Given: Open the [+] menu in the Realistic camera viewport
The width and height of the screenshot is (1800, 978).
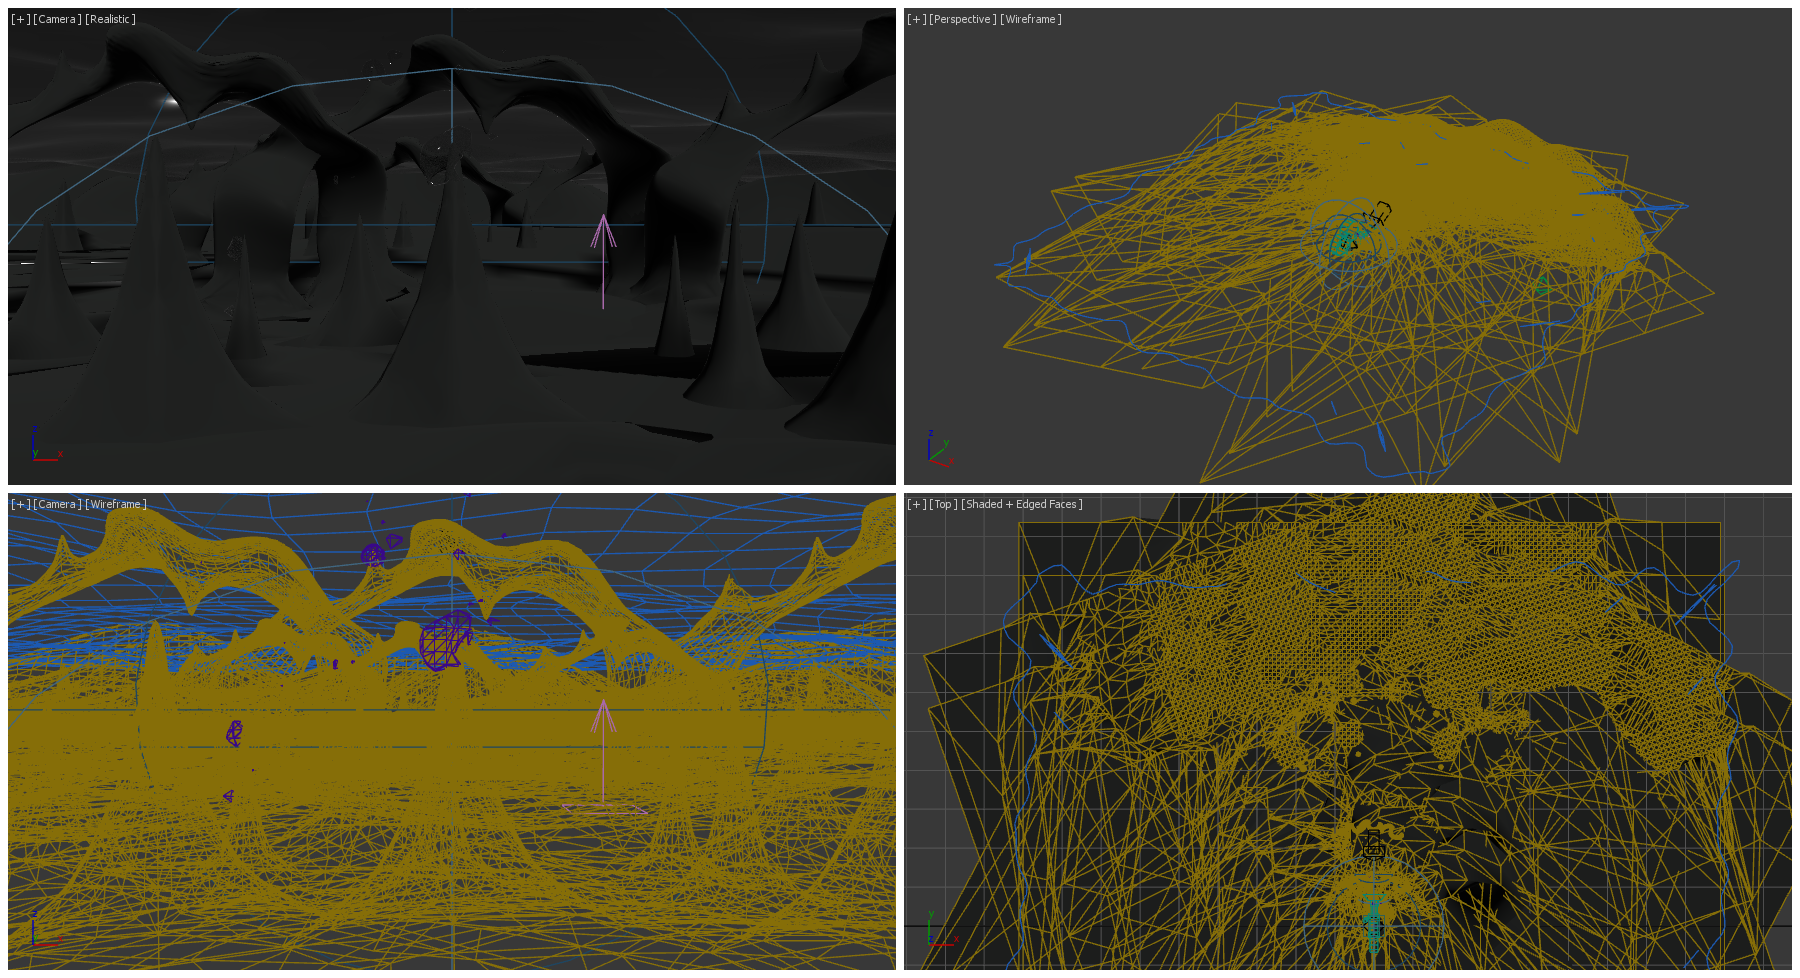Looking at the screenshot, I should coord(20,19).
